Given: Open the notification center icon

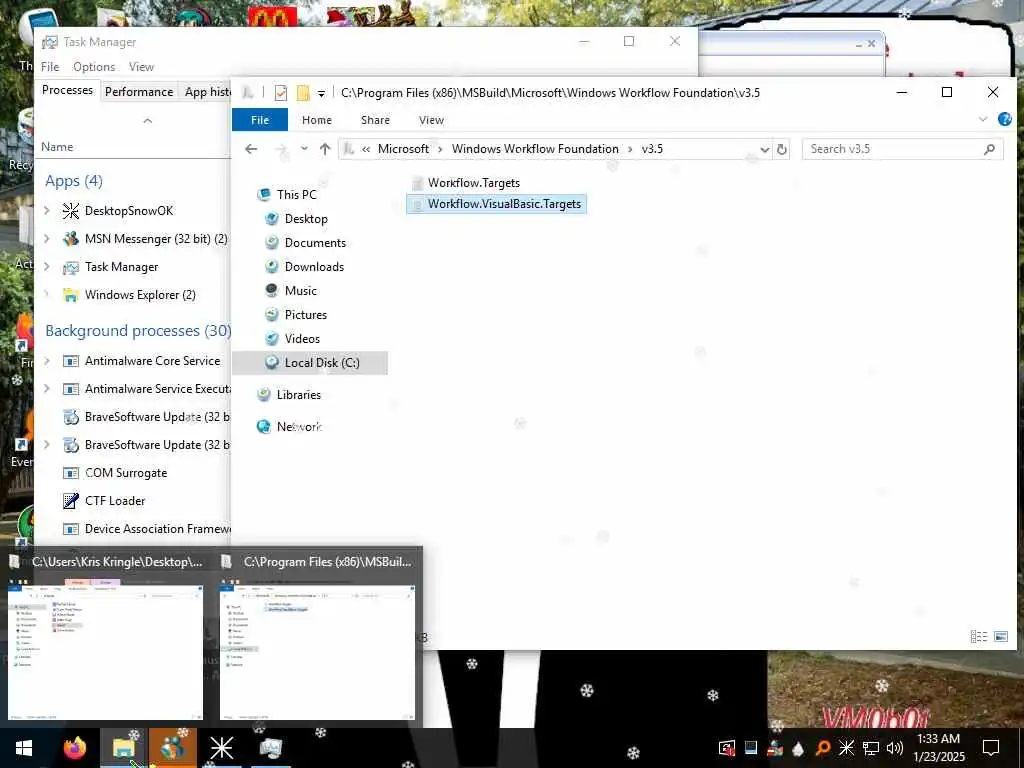Looking at the screenshot, I should [991, 748].
